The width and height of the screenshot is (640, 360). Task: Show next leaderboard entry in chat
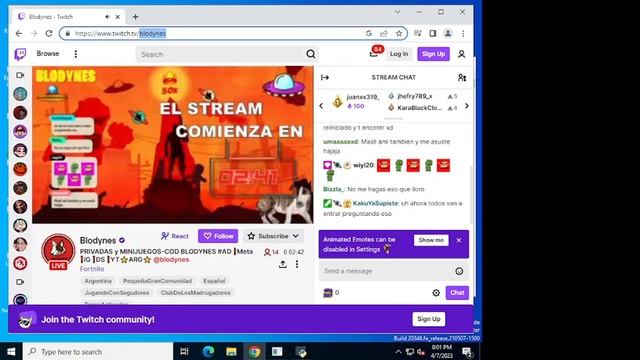[x=467, y=106]
